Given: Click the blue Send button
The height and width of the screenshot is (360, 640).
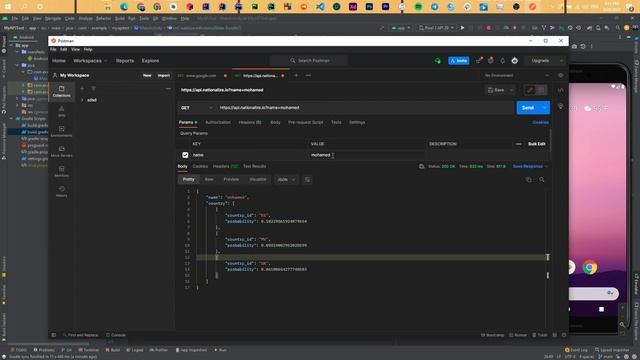Looking at the screenshot, I should [x=528, y=108].
